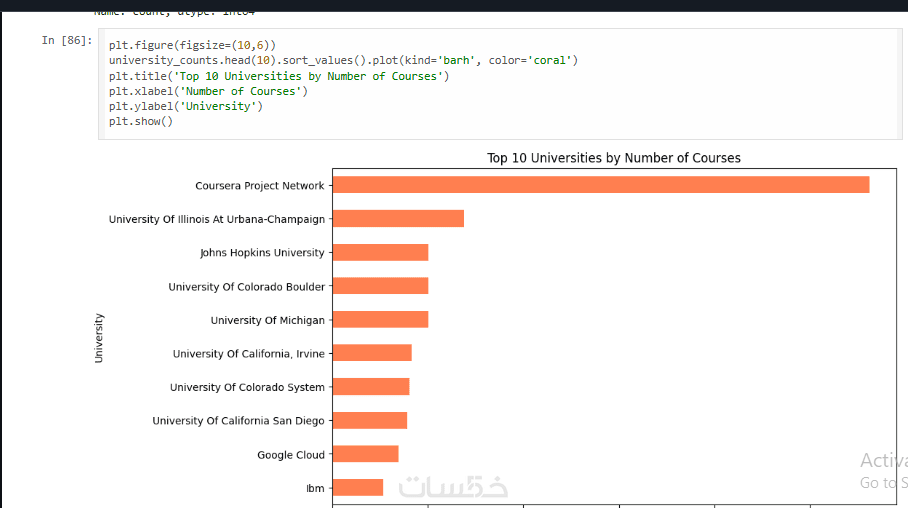The height and width of the screenshot is (508, 908).
Task: Click the plt.ylabel('University') code line
Action: [186, 106]
